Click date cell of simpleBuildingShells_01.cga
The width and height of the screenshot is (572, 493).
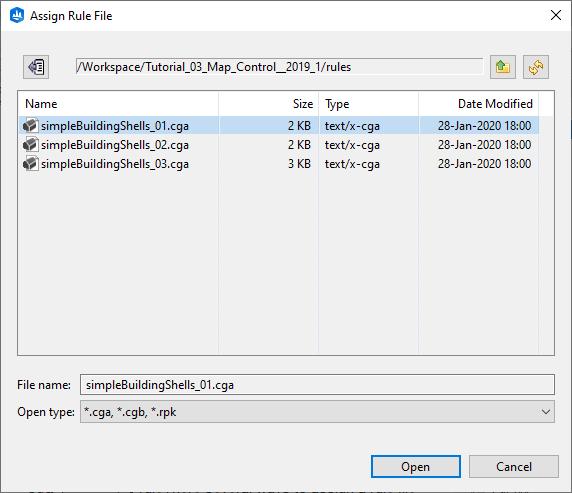point(484,126)
